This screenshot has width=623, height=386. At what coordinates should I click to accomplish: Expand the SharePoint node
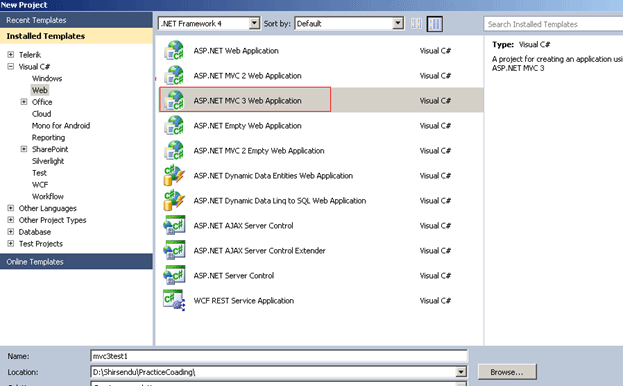24,149
